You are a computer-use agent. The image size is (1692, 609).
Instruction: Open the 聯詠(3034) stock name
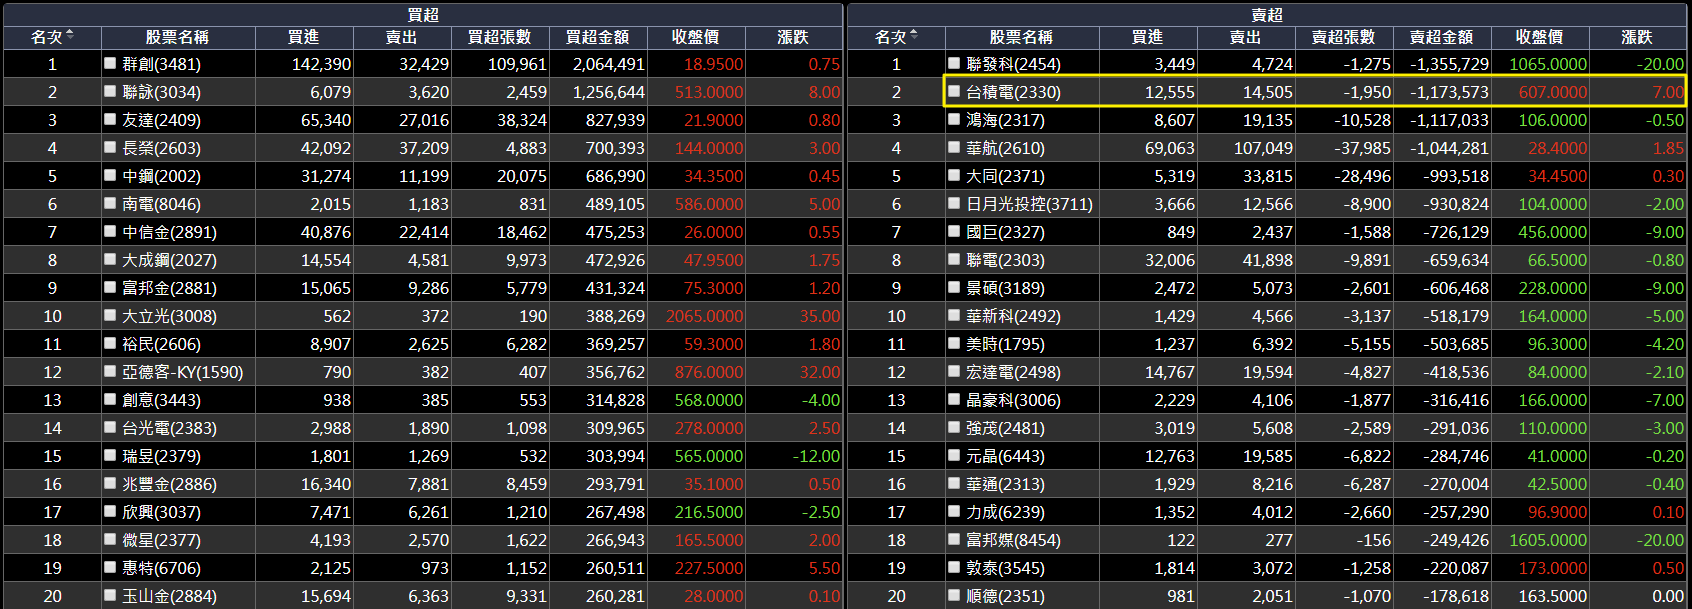pos(161,92)
